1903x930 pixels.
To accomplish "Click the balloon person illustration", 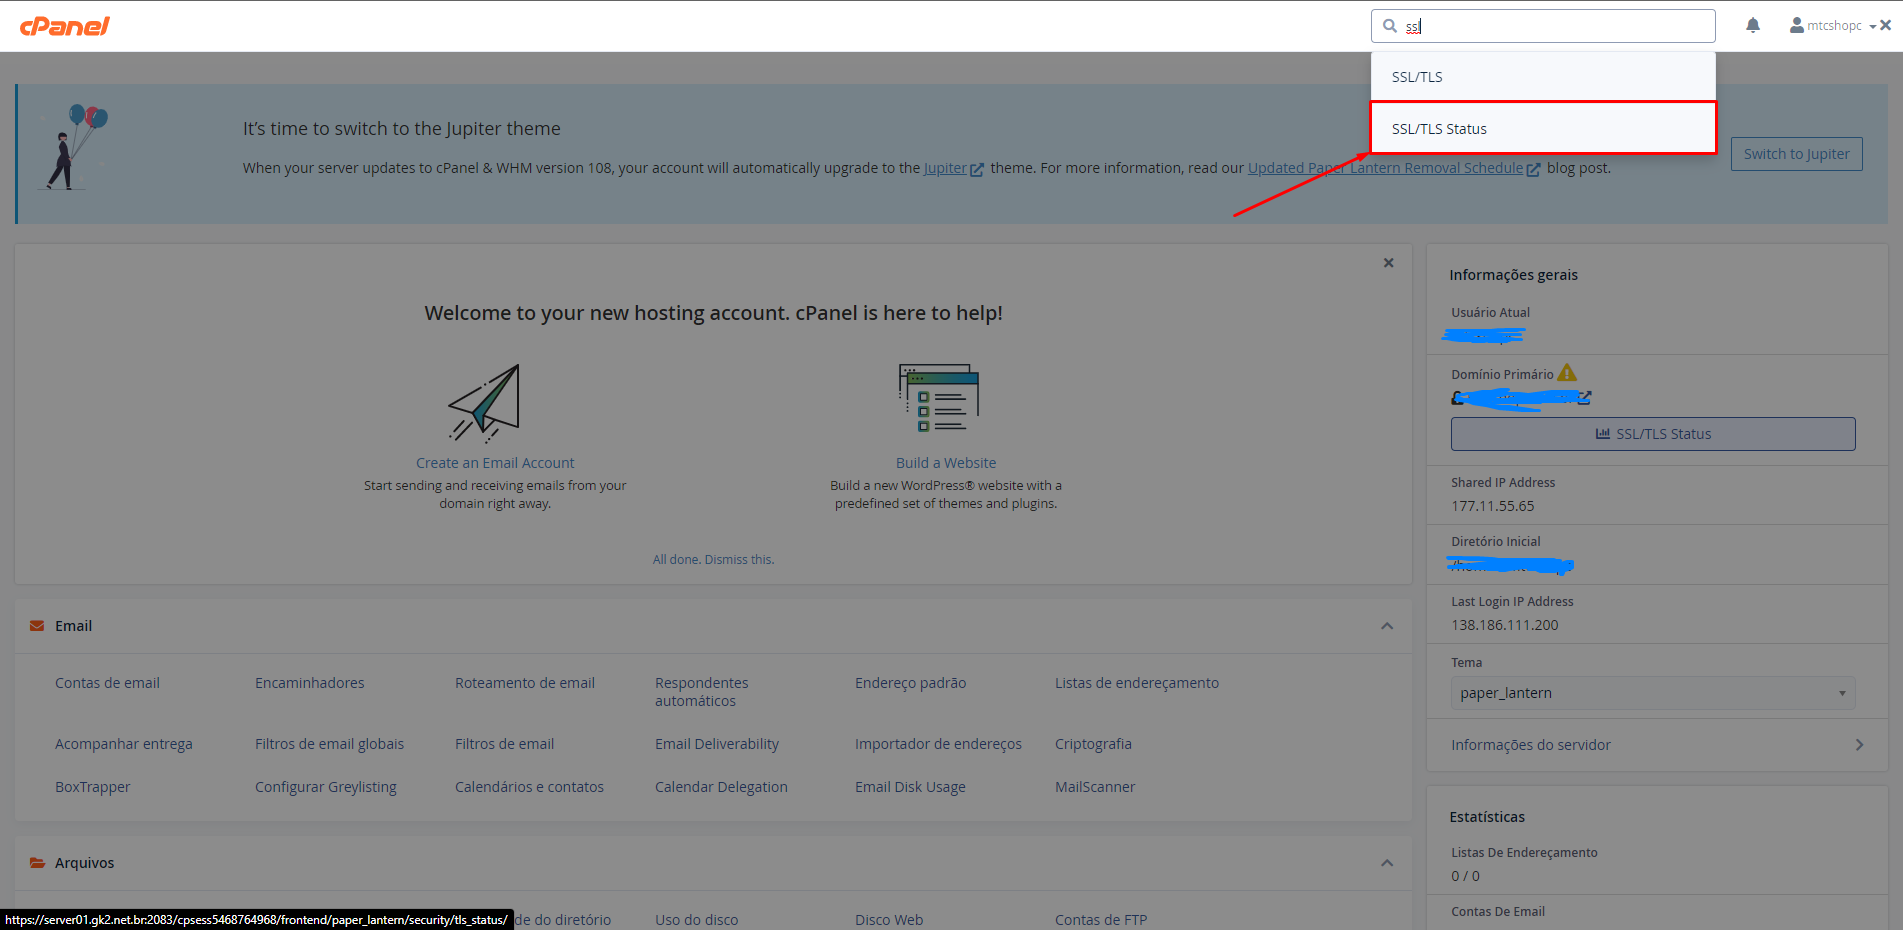I will (x=74, y=147).
